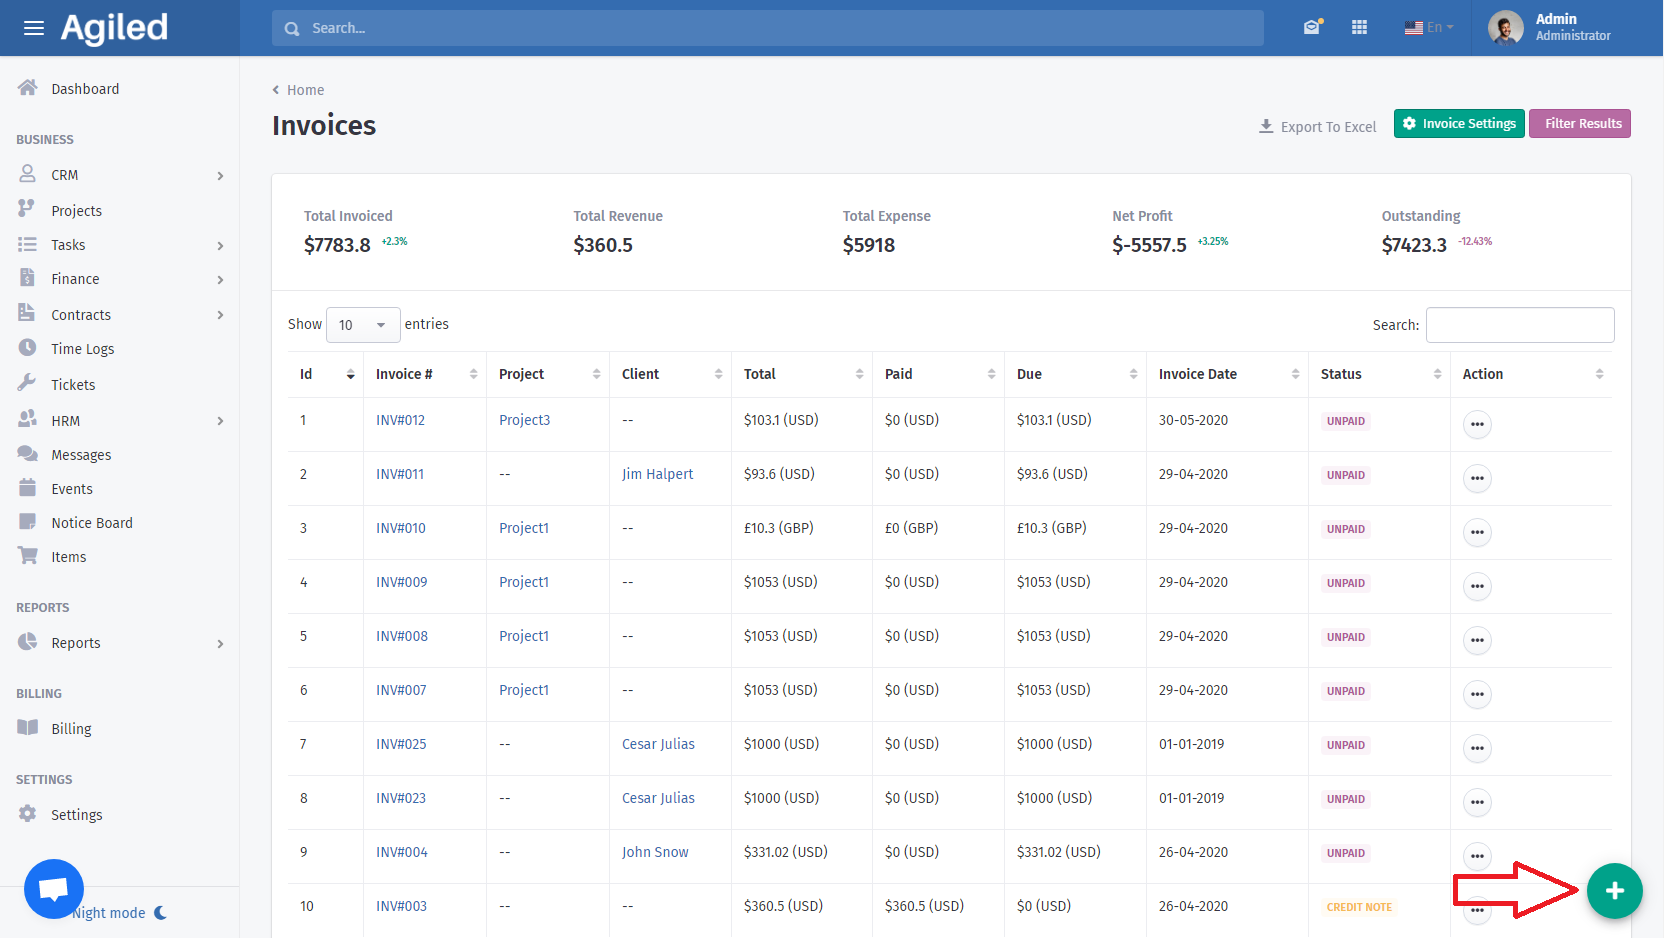
Task: Open the apps grid icon
Action: click(1359, 28)
